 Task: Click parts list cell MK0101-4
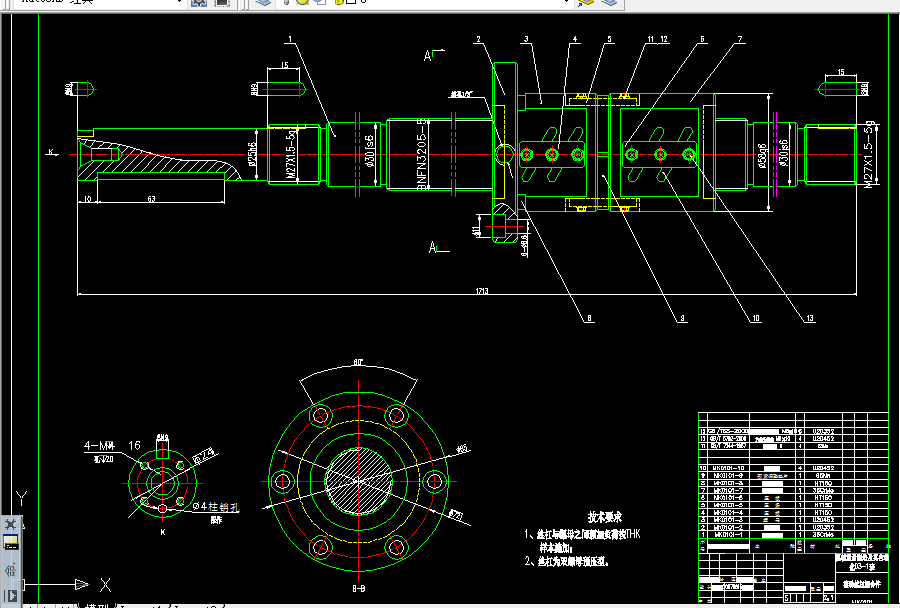click(729, 513)
